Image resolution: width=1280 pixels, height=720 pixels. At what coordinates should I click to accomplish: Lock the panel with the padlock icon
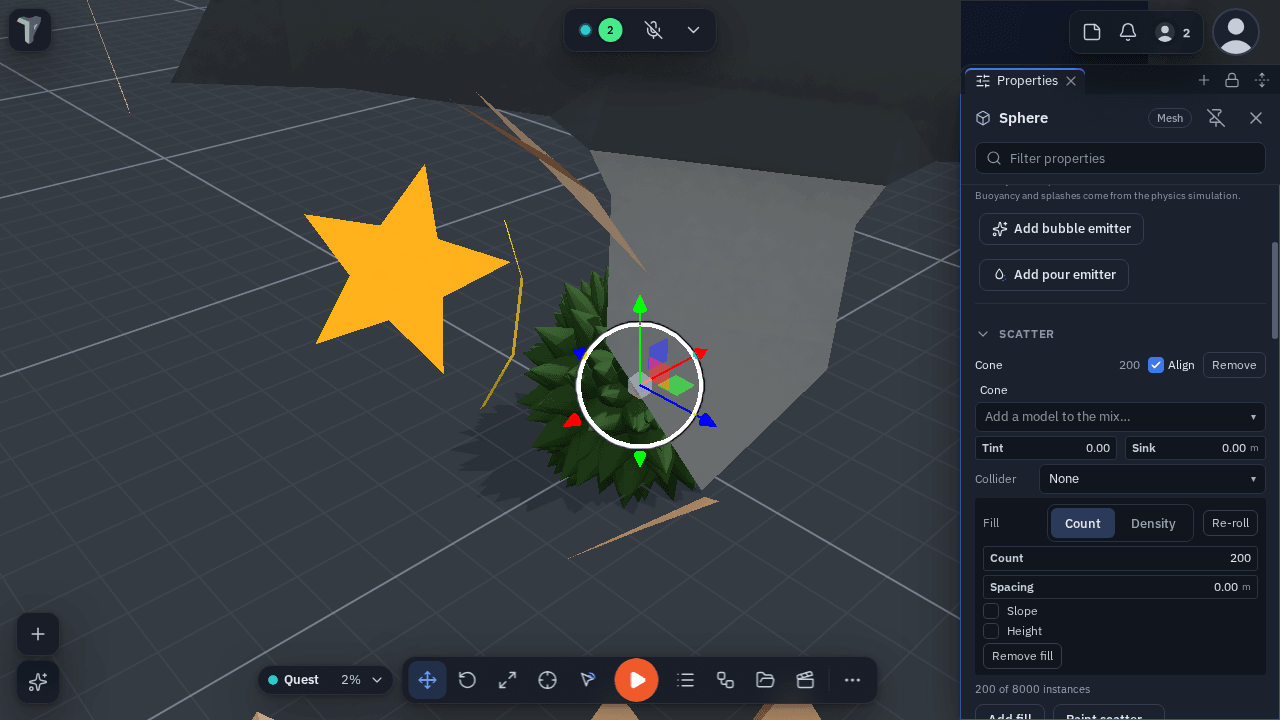1232,80
